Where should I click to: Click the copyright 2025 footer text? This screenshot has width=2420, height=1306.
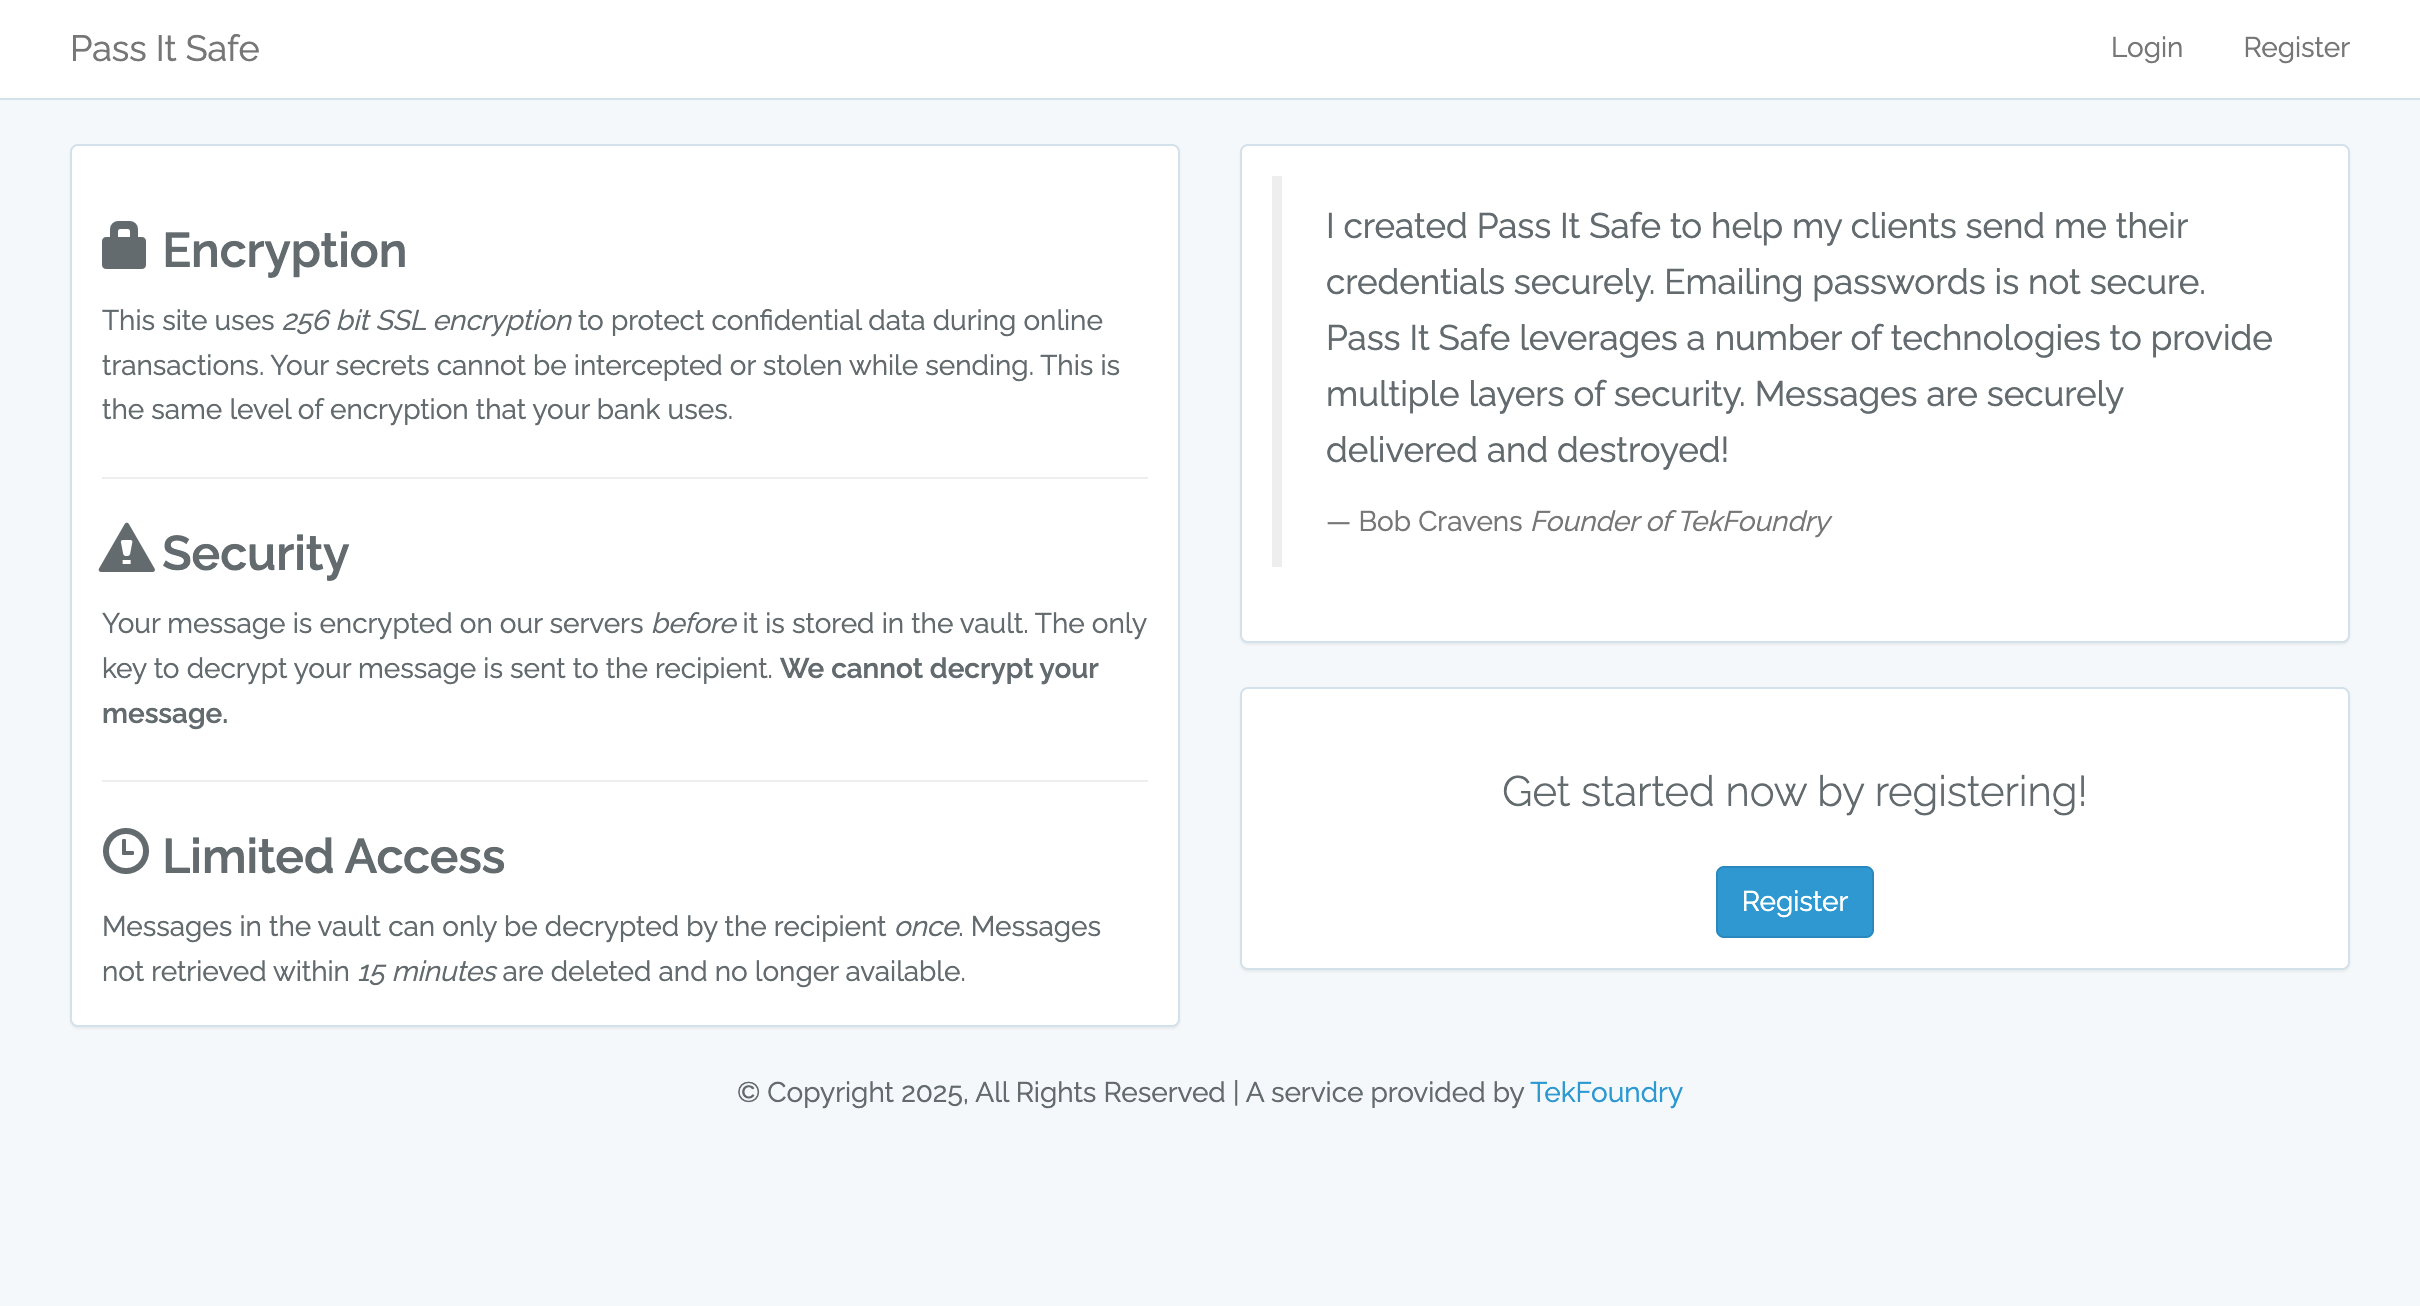click(x=980, y=1092)
